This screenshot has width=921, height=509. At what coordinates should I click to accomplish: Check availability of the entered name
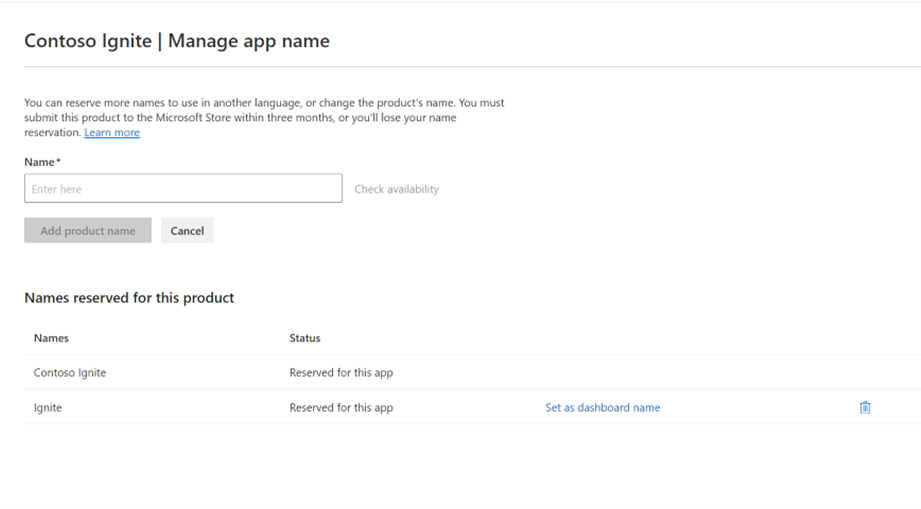pos(396,189)
